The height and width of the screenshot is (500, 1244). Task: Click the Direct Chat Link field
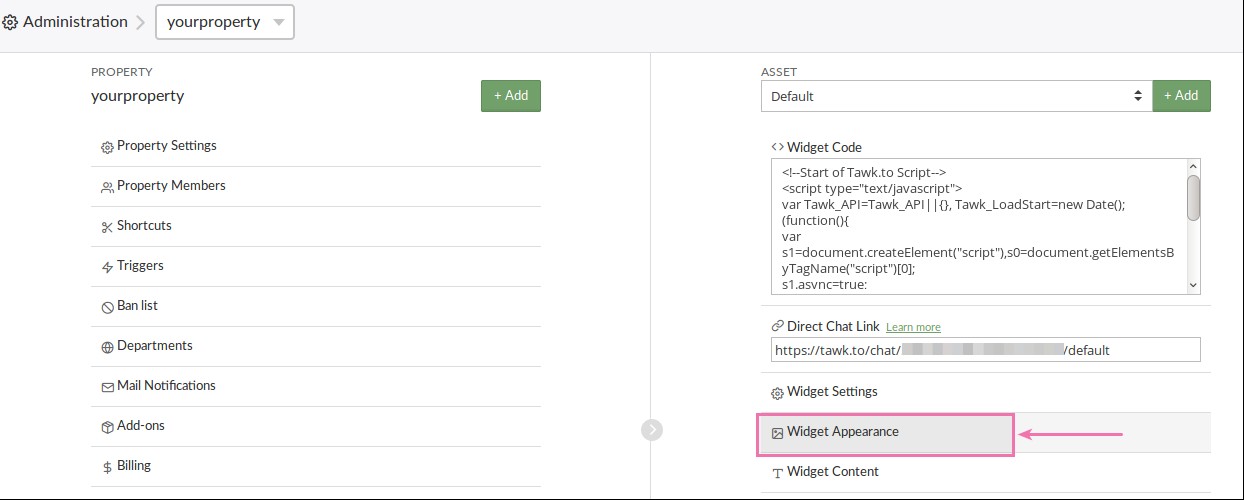click(x=985, y=350)
